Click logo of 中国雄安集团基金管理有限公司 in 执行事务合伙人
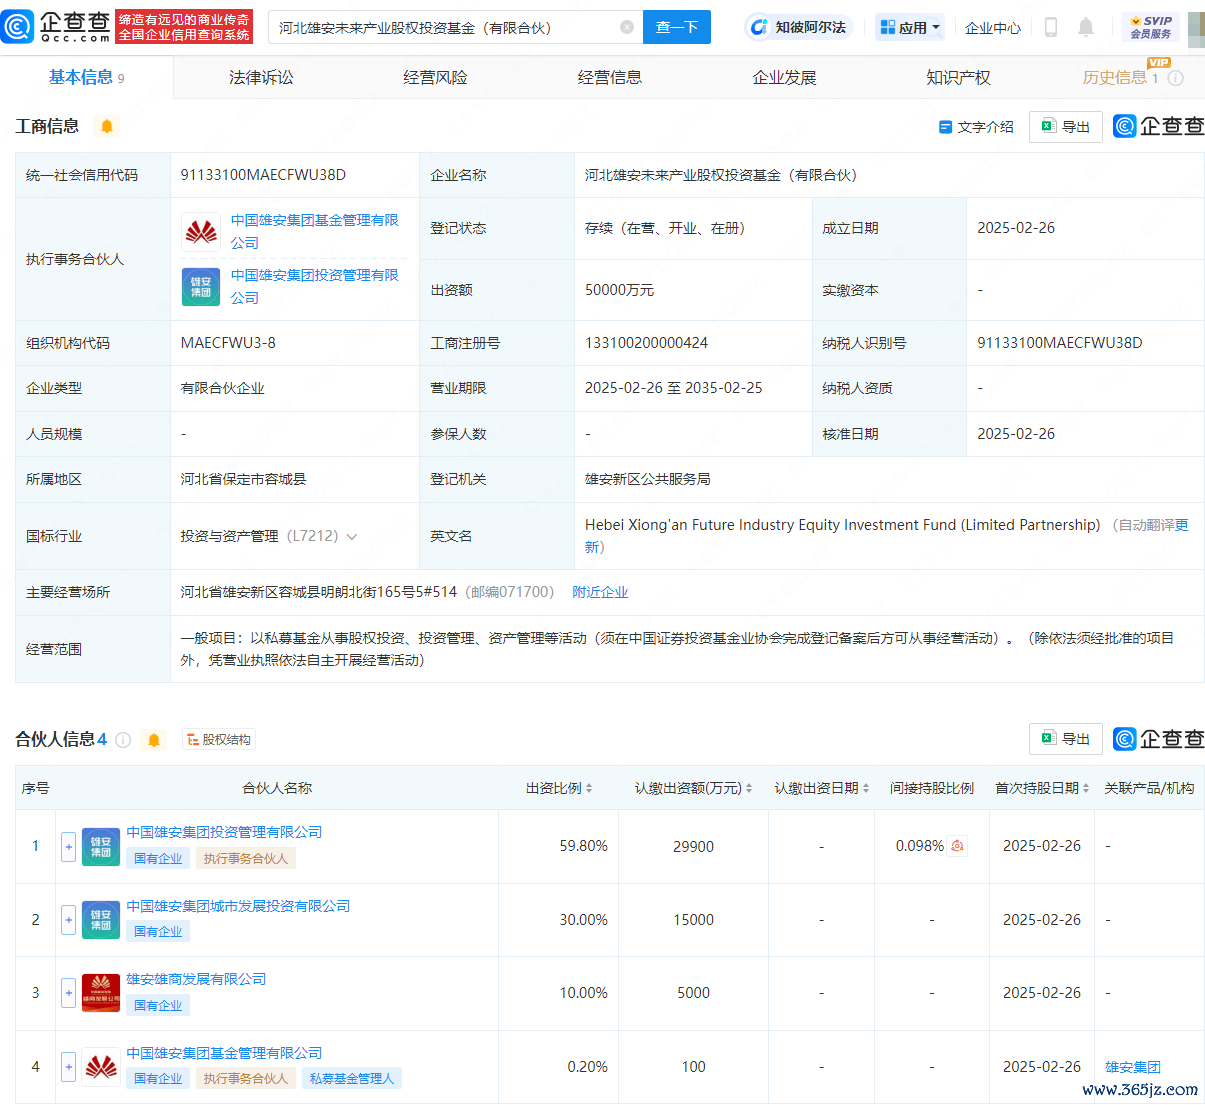 pyautogui.click(x=201, y=232)
